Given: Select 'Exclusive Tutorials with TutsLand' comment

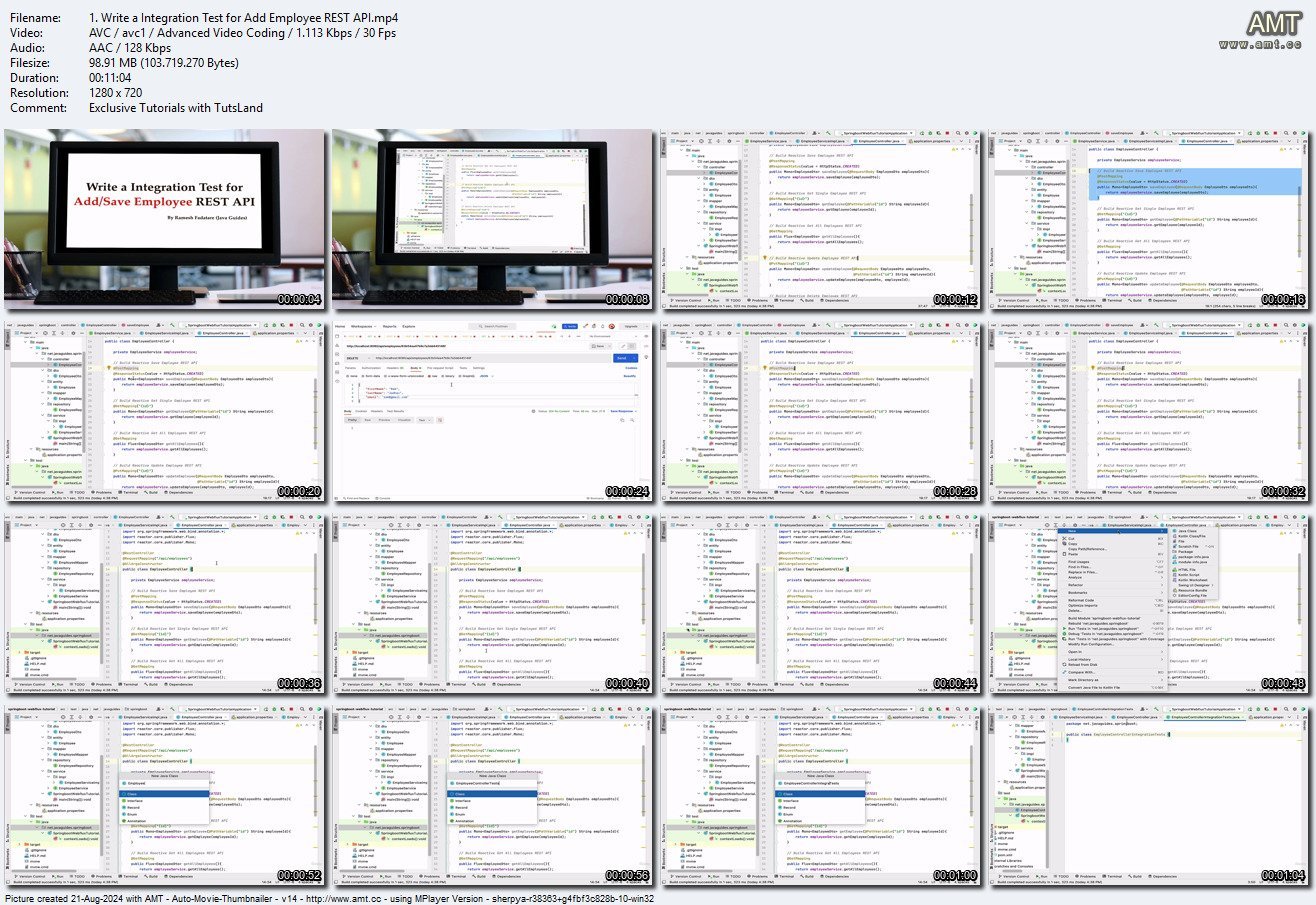Looking at the screenshot, I should coord(176,108).
